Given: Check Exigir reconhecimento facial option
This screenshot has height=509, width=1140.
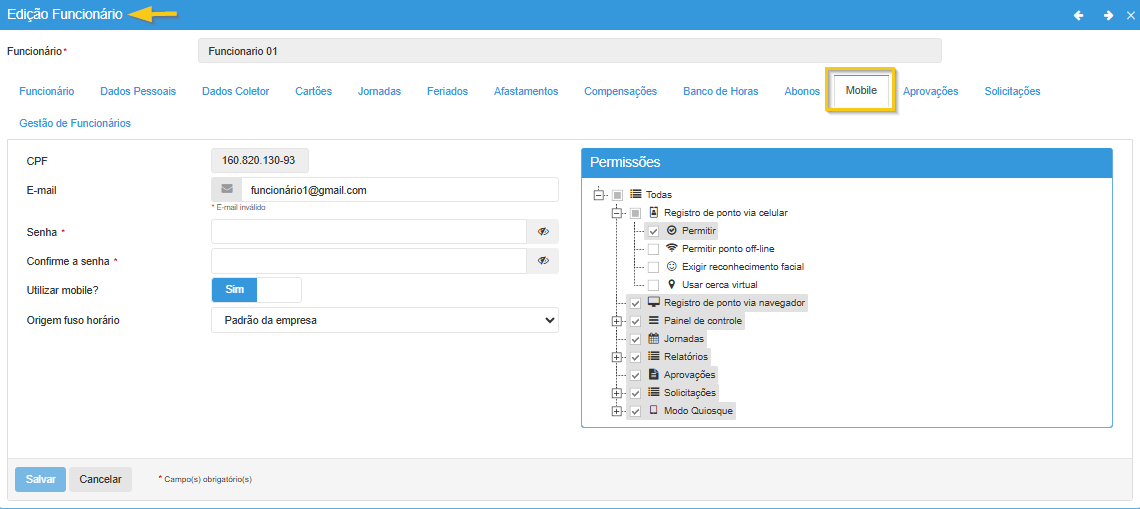Looking at the screenshot, I should click(653, 267).
